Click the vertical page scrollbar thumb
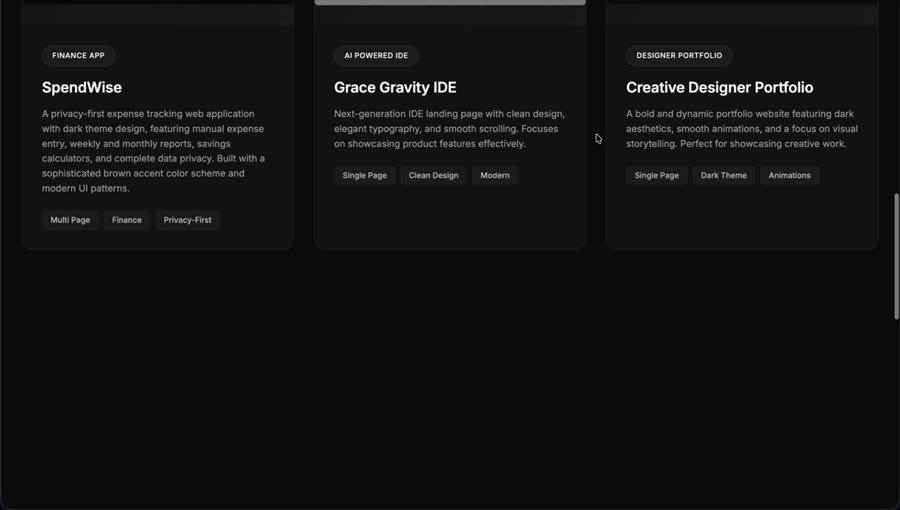This screenshot has height=510, width=900. pyautogui.click(x=897, y=256)
